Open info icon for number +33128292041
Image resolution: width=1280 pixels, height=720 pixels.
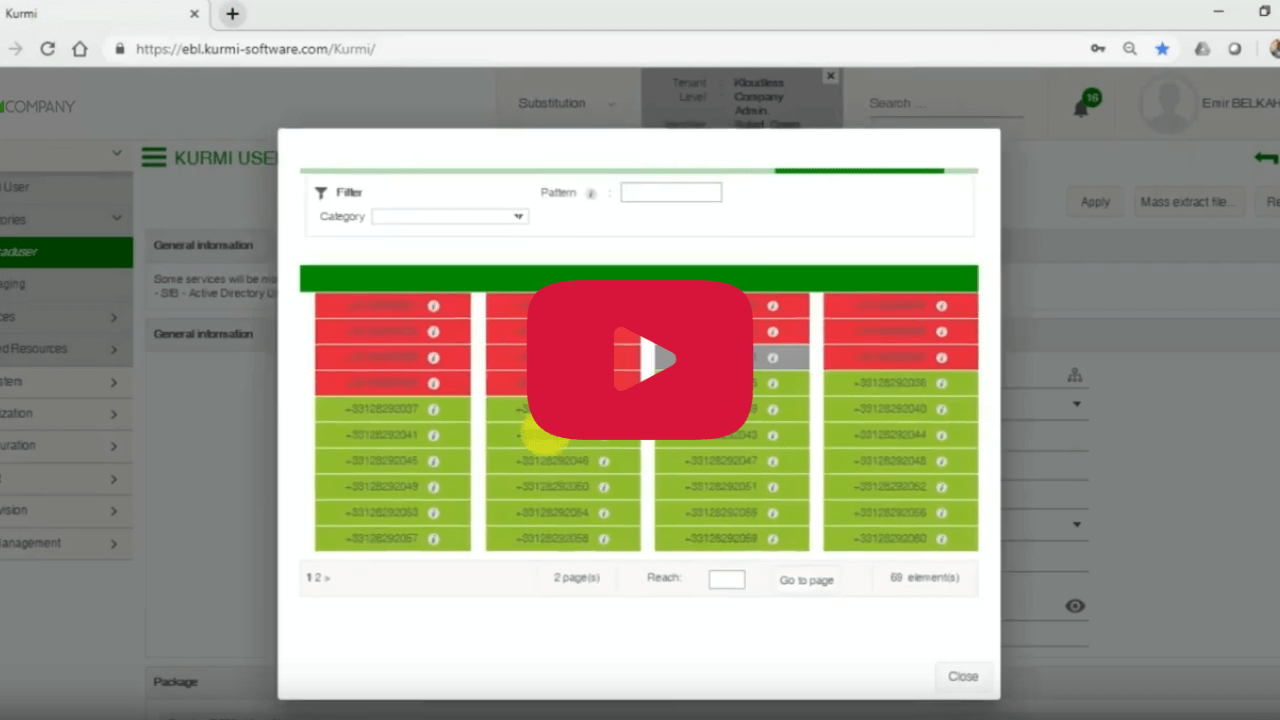click(434, 436)
